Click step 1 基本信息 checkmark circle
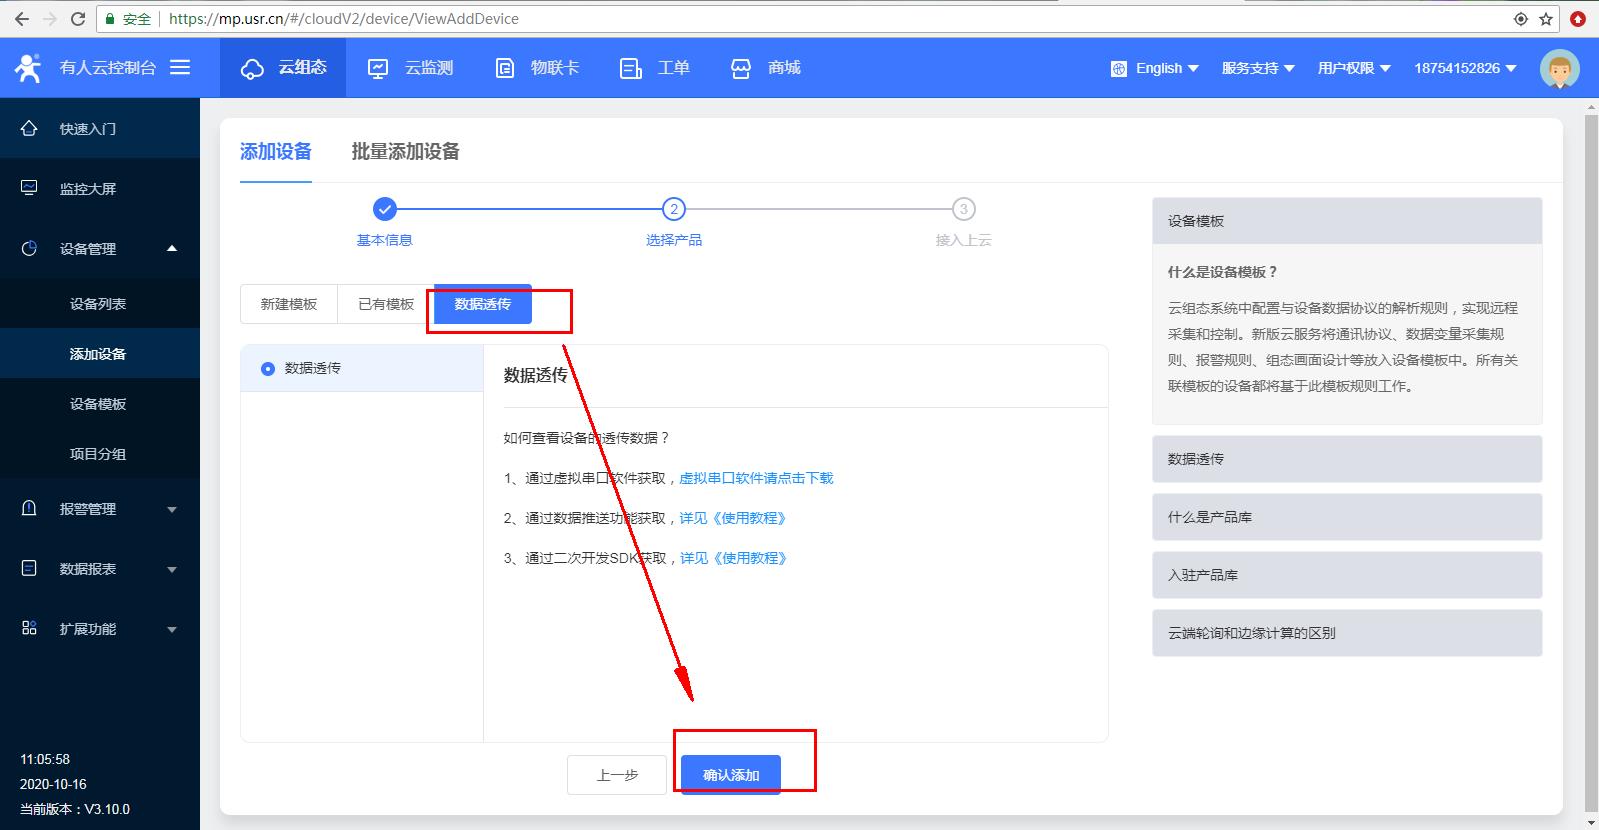The height and width of the screenshot is (830, 1599). (x=385, y=209)
